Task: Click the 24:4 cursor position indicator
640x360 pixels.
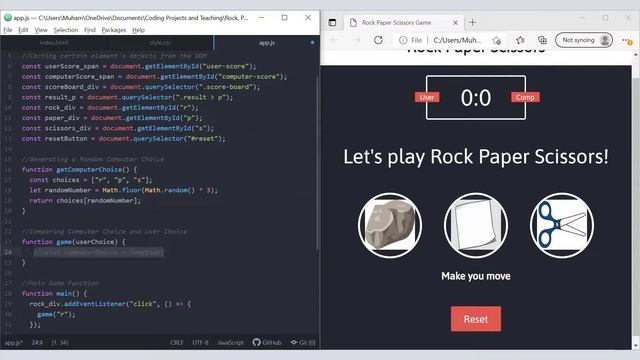Action: pyautogui.click(x=37, y=342)
